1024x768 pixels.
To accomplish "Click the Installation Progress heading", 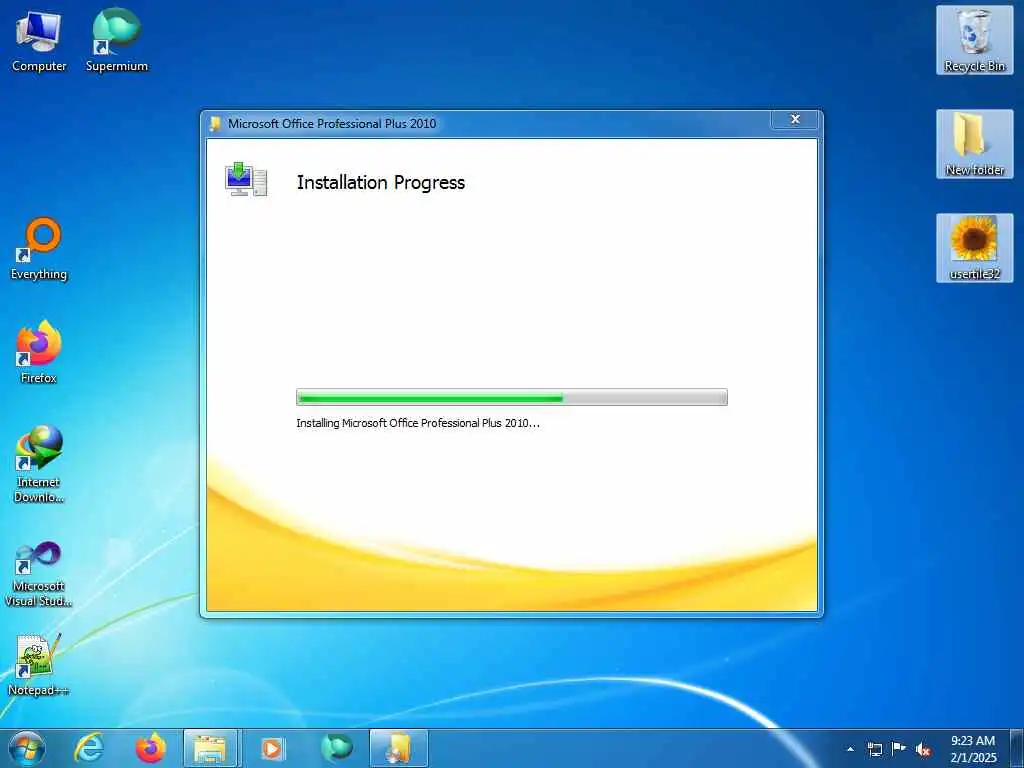I will tap(381, 182).
